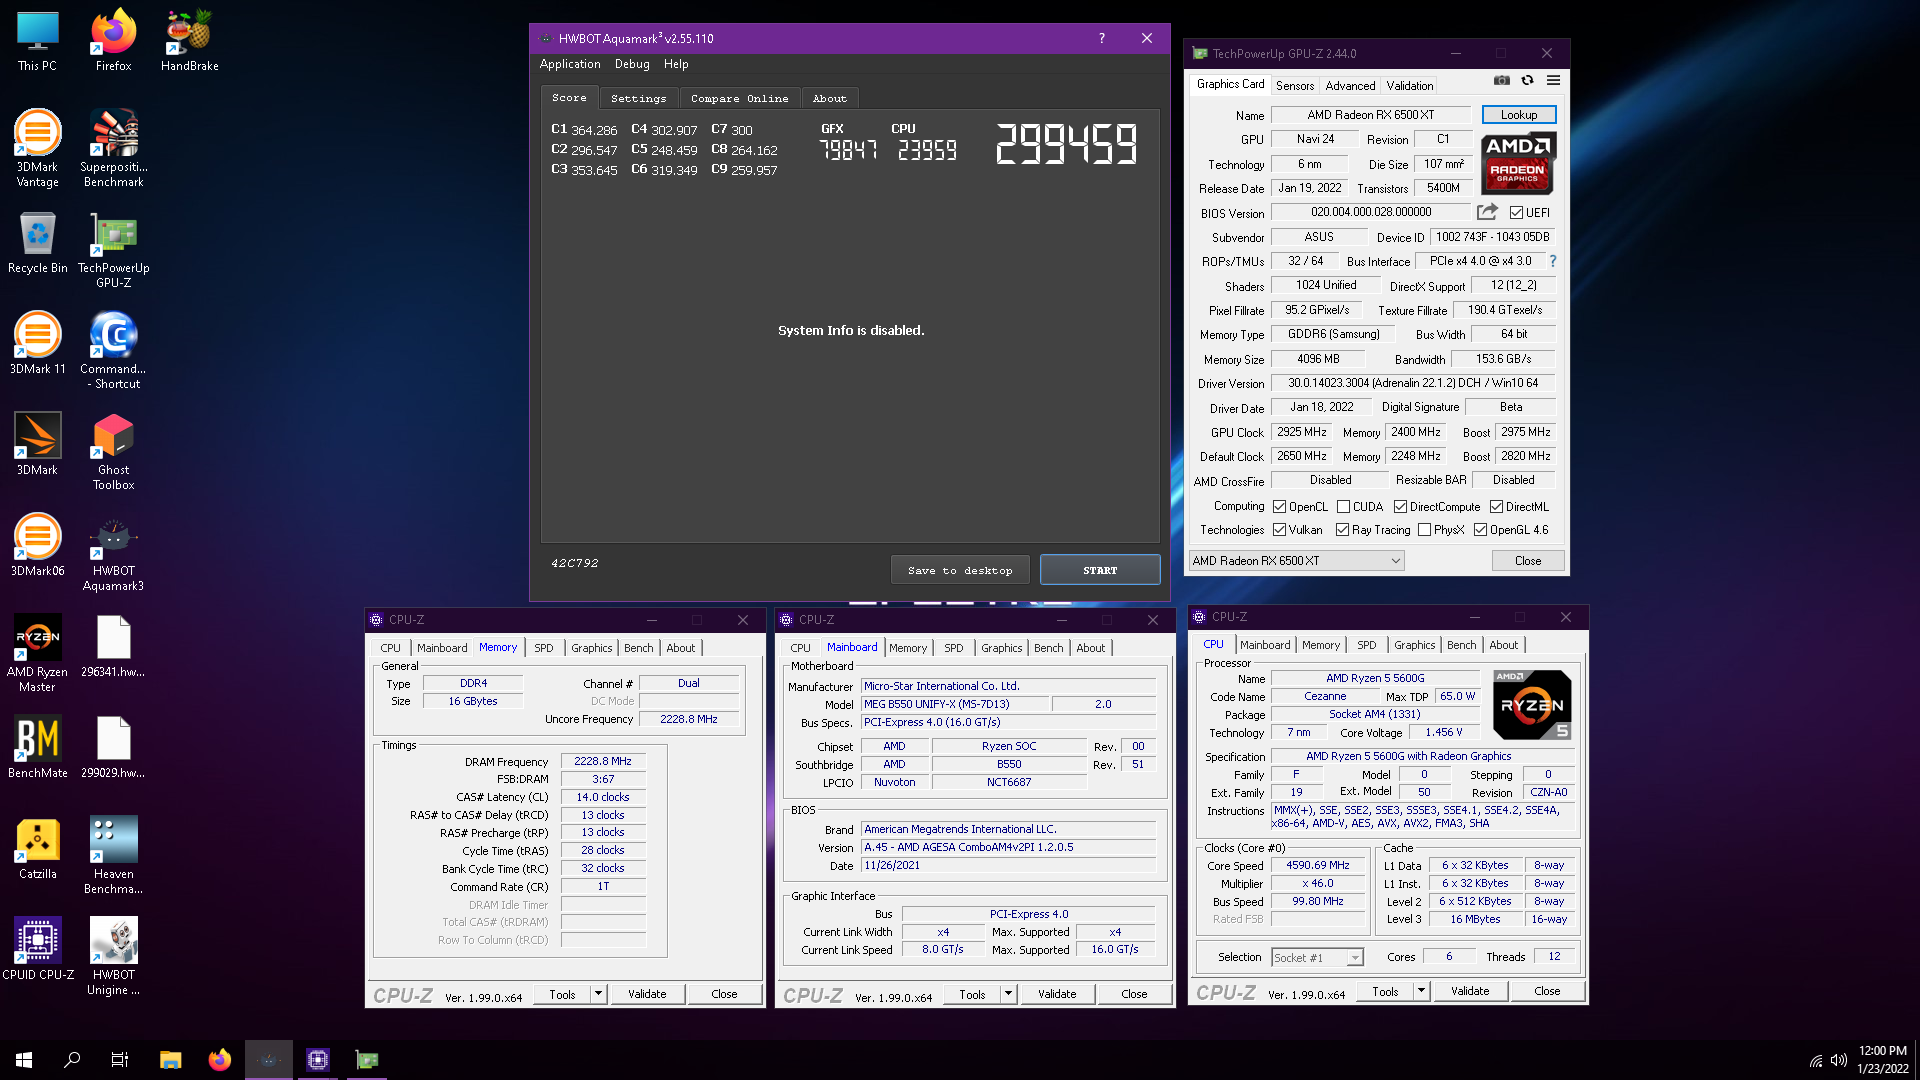The width and height of the screenshot is (1920, 1080).
Task: Click the AMD Radeon logo in GPU-Z
Action: click(x=1518, y=162)
